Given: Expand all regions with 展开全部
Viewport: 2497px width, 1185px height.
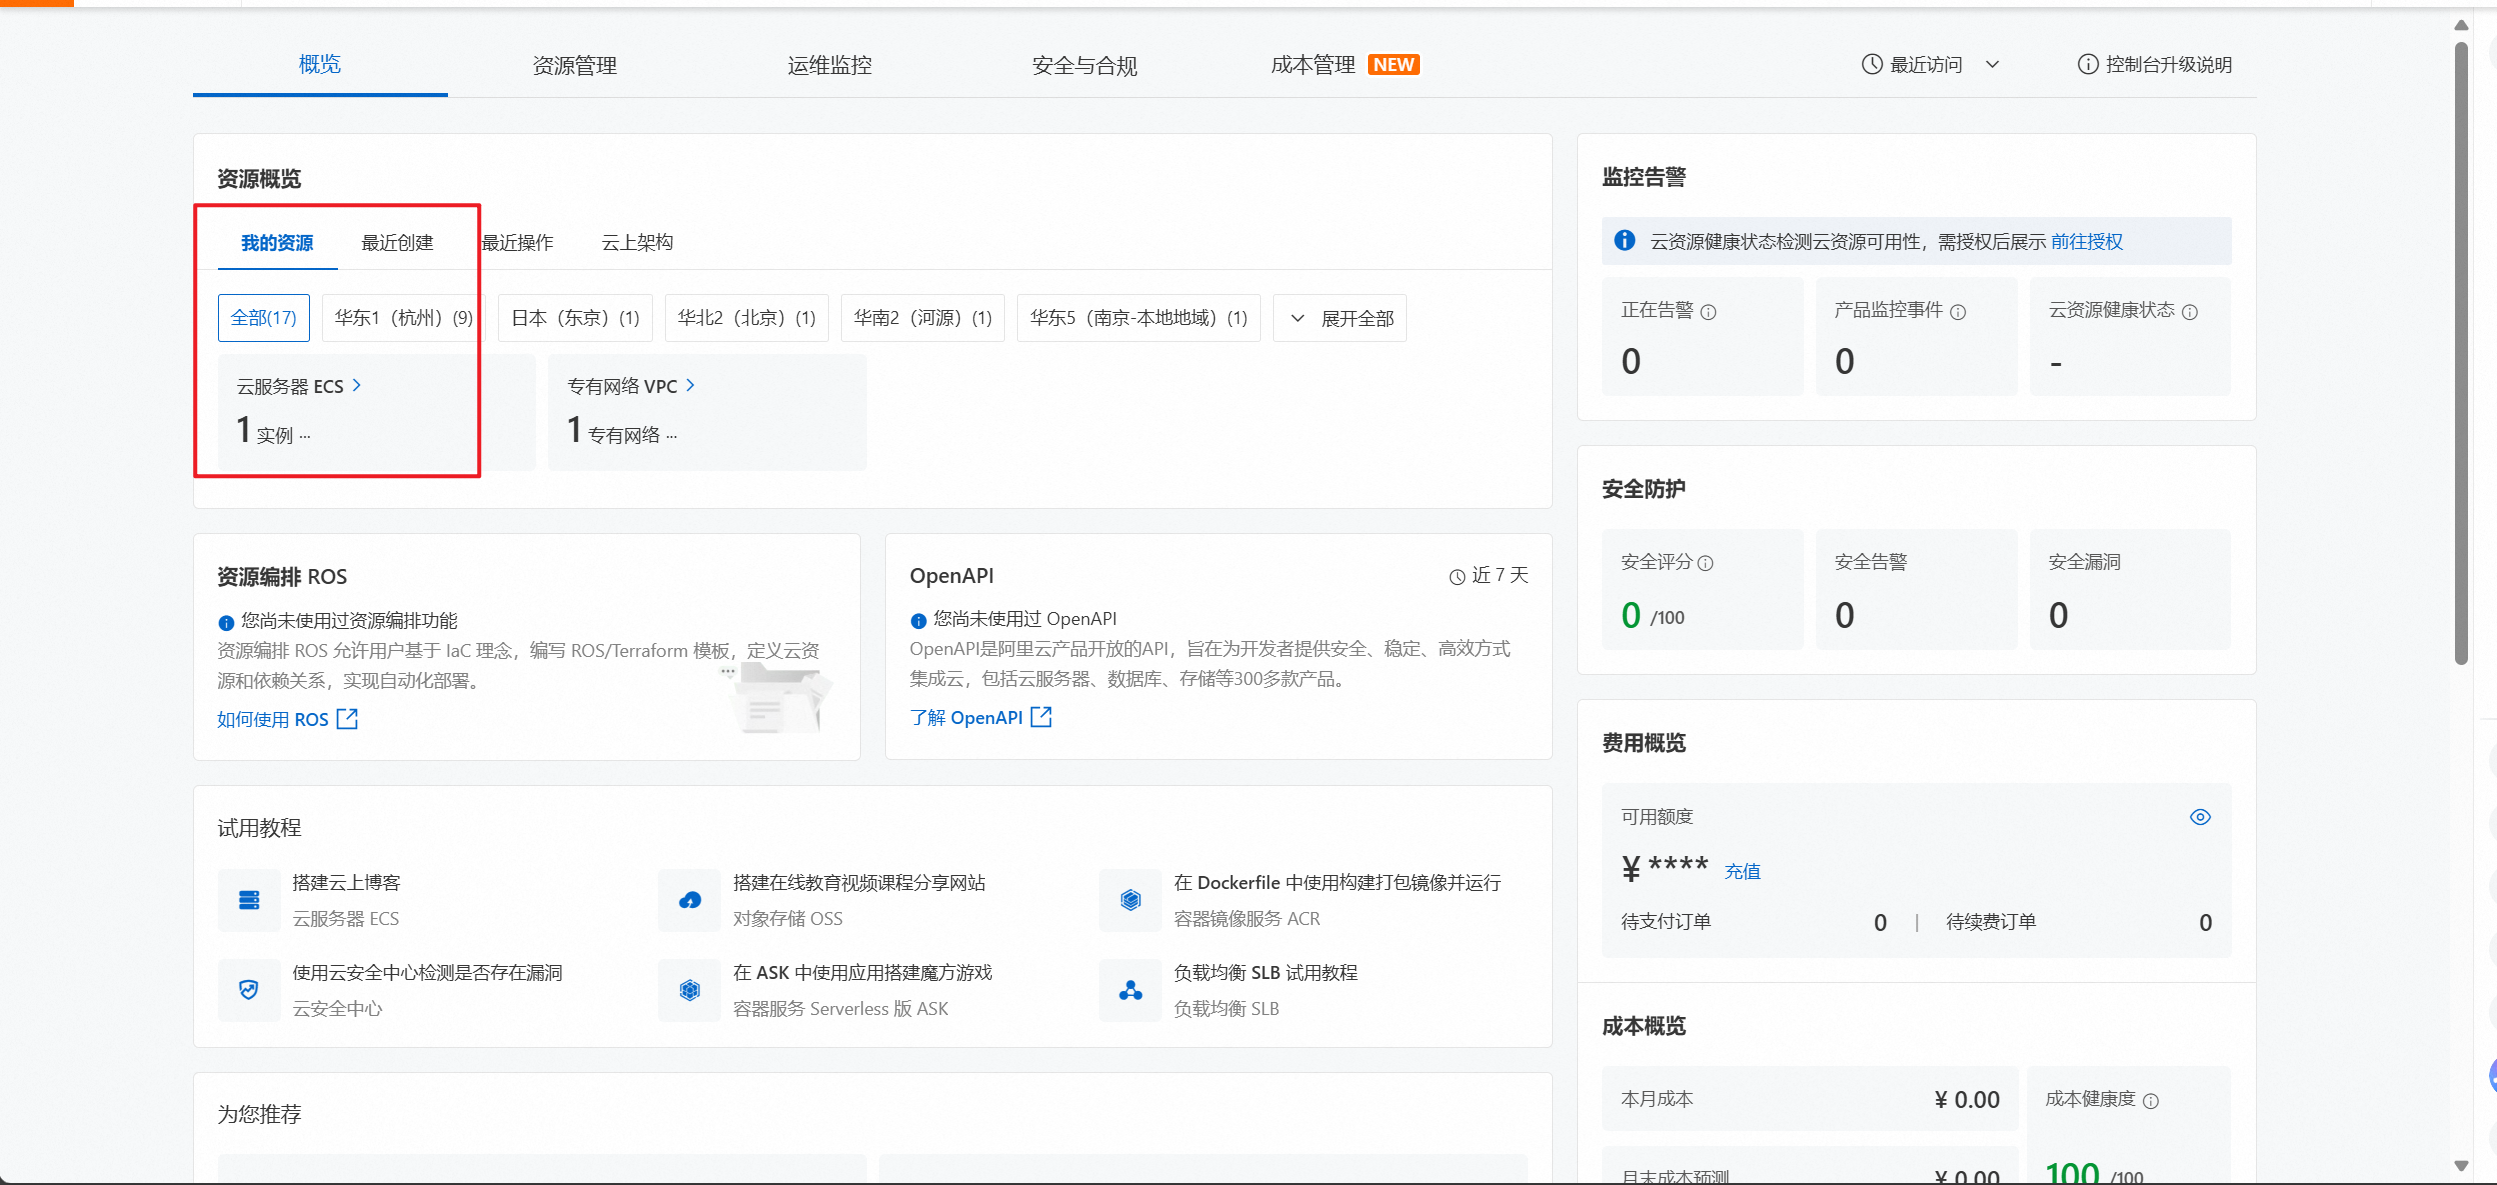Looking at the screenshot, I should pyautogui.click(x=1340, y=318).
